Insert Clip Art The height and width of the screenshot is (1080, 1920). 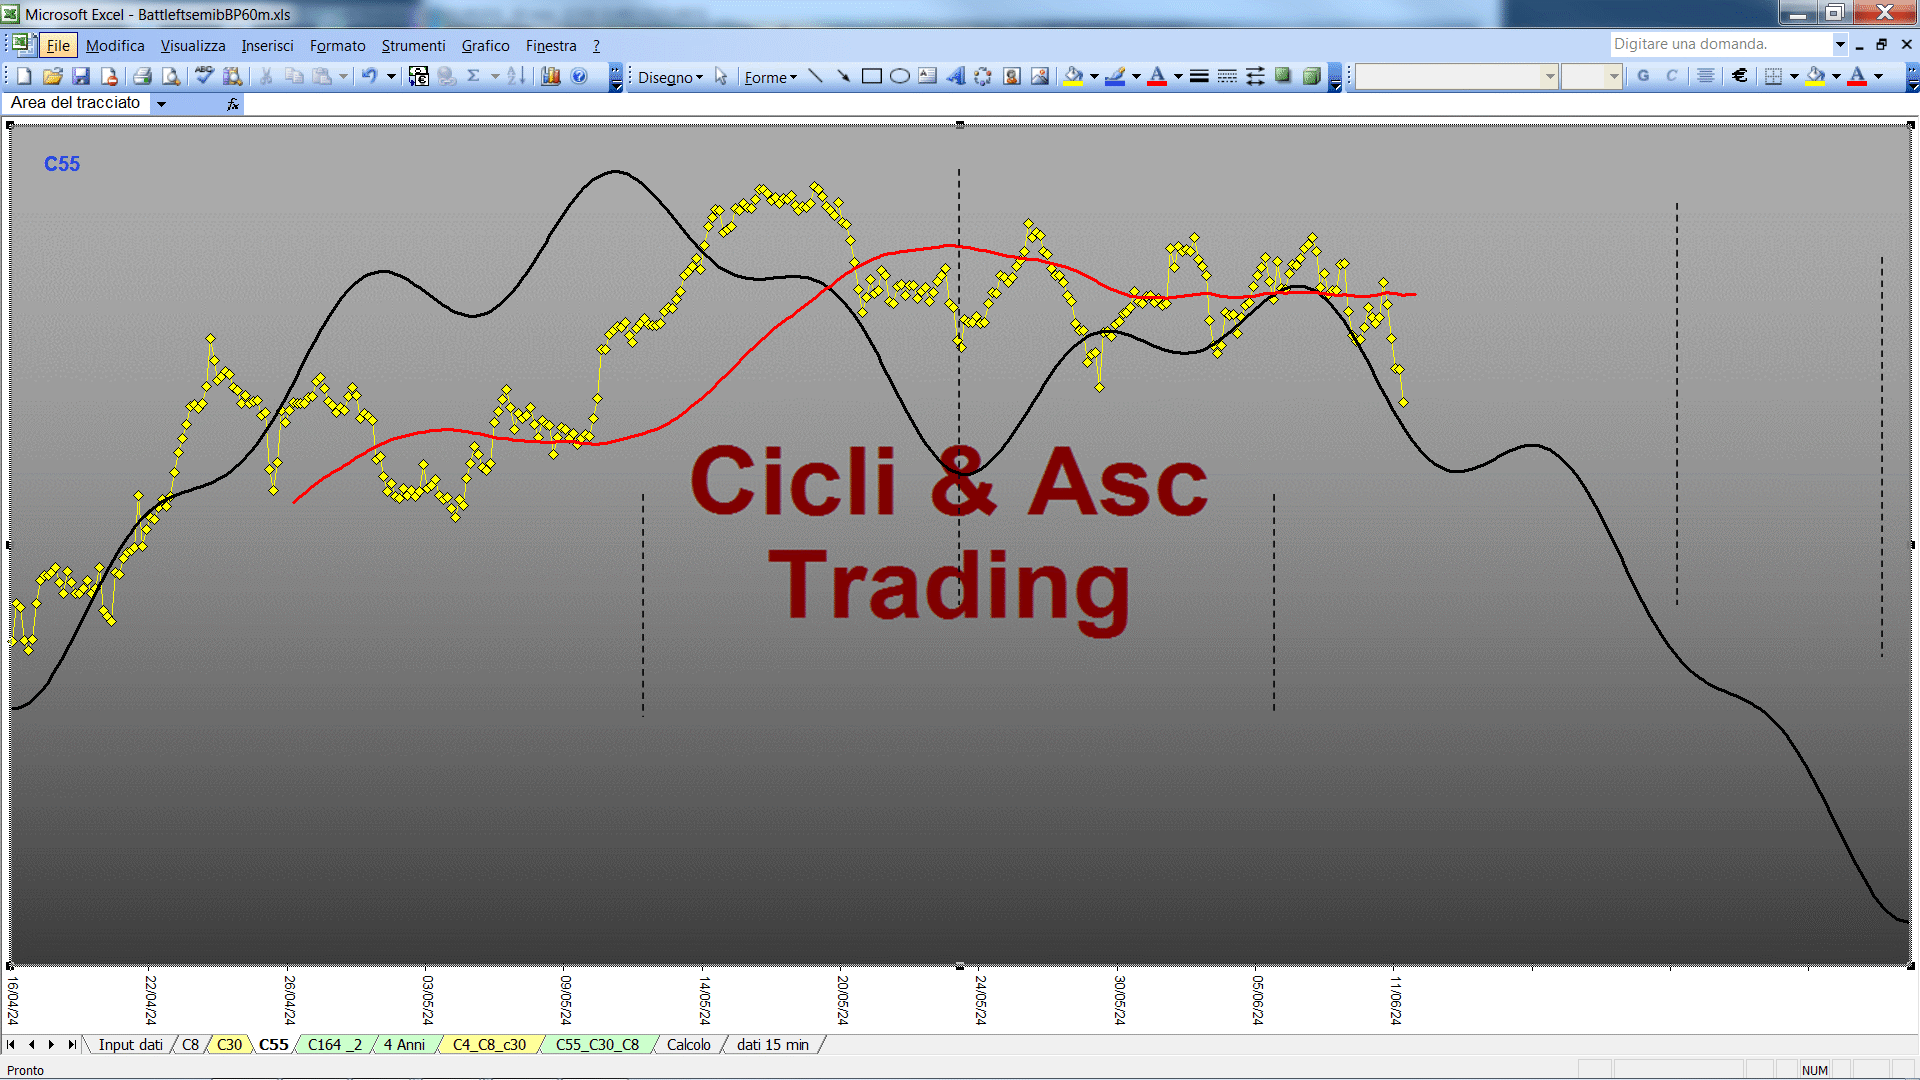[1012, 76]
